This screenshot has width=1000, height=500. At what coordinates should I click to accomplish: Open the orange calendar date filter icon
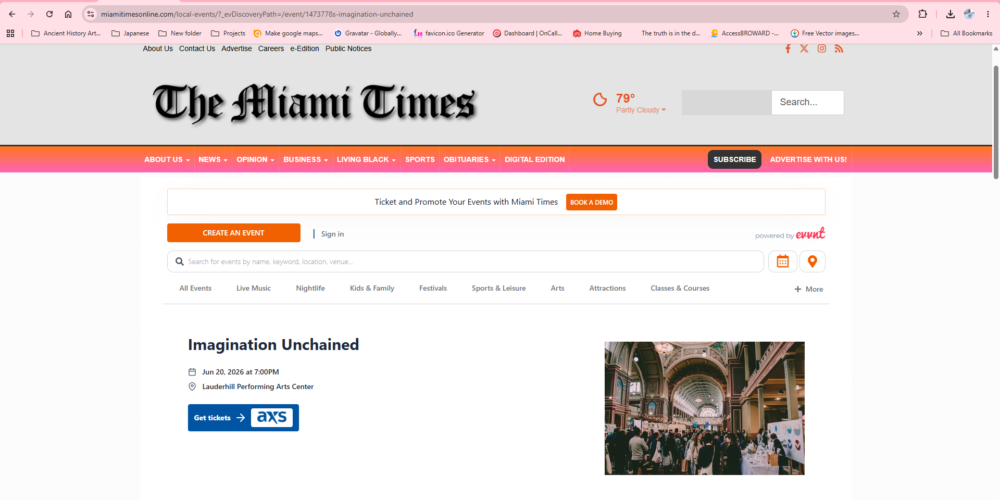point(783,261)
